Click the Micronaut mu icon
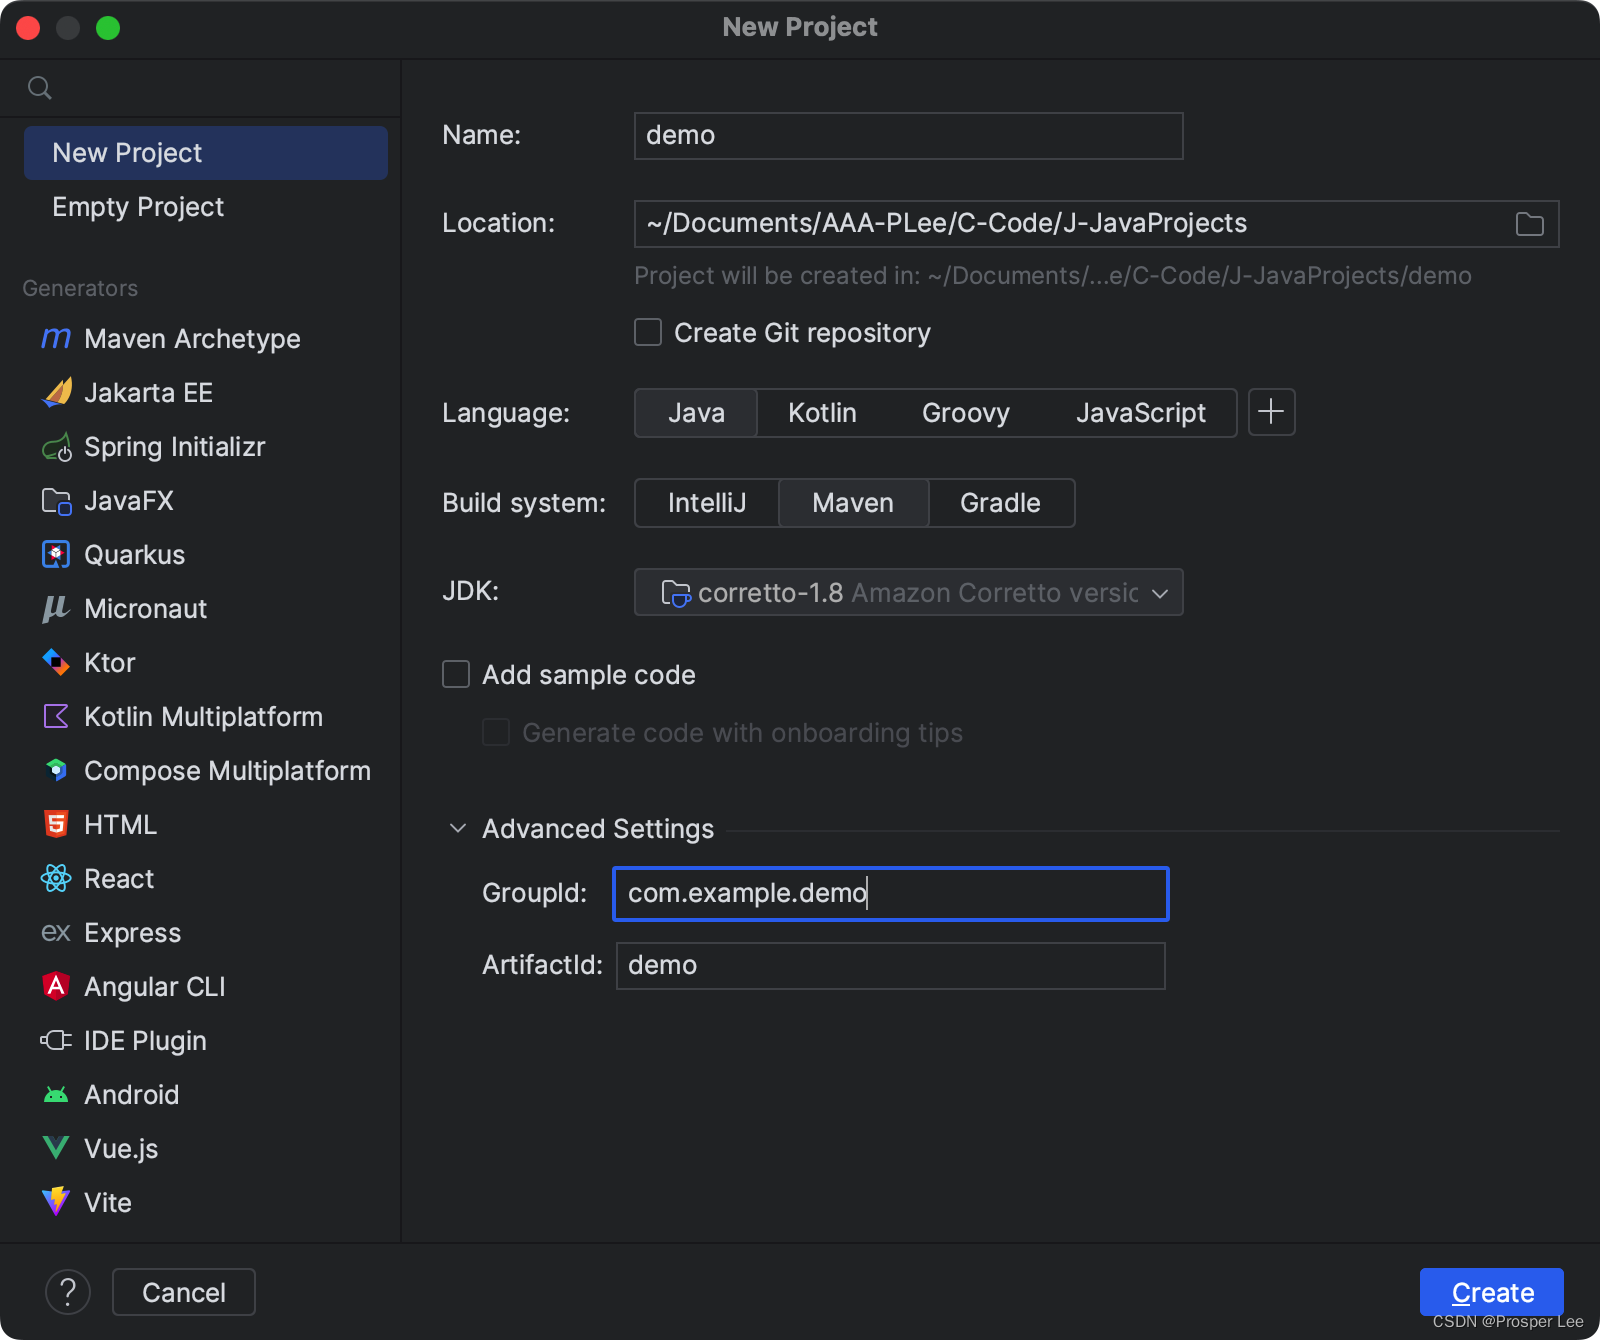The height and width of the screenshot is (1340, 1600). pyautogui.click(x=56, y=609)
